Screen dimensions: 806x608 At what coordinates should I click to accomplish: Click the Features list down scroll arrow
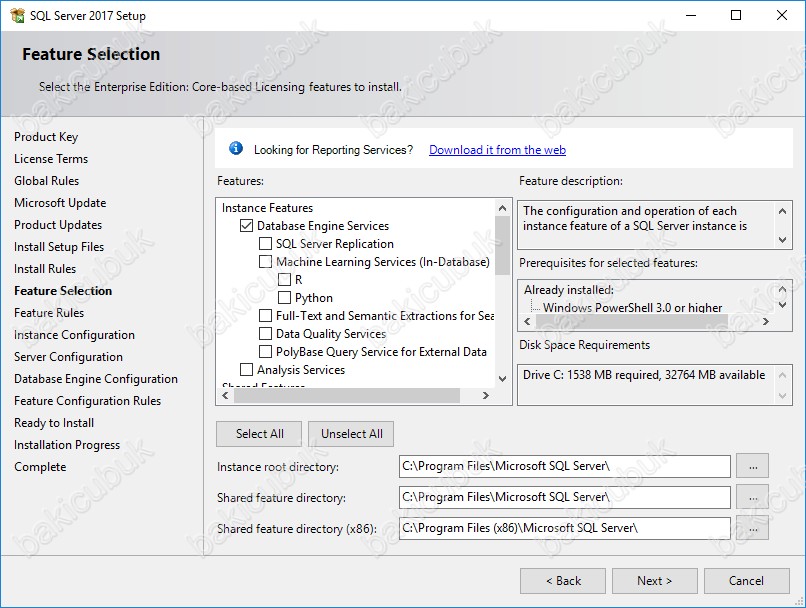click(x=502, y=379)
